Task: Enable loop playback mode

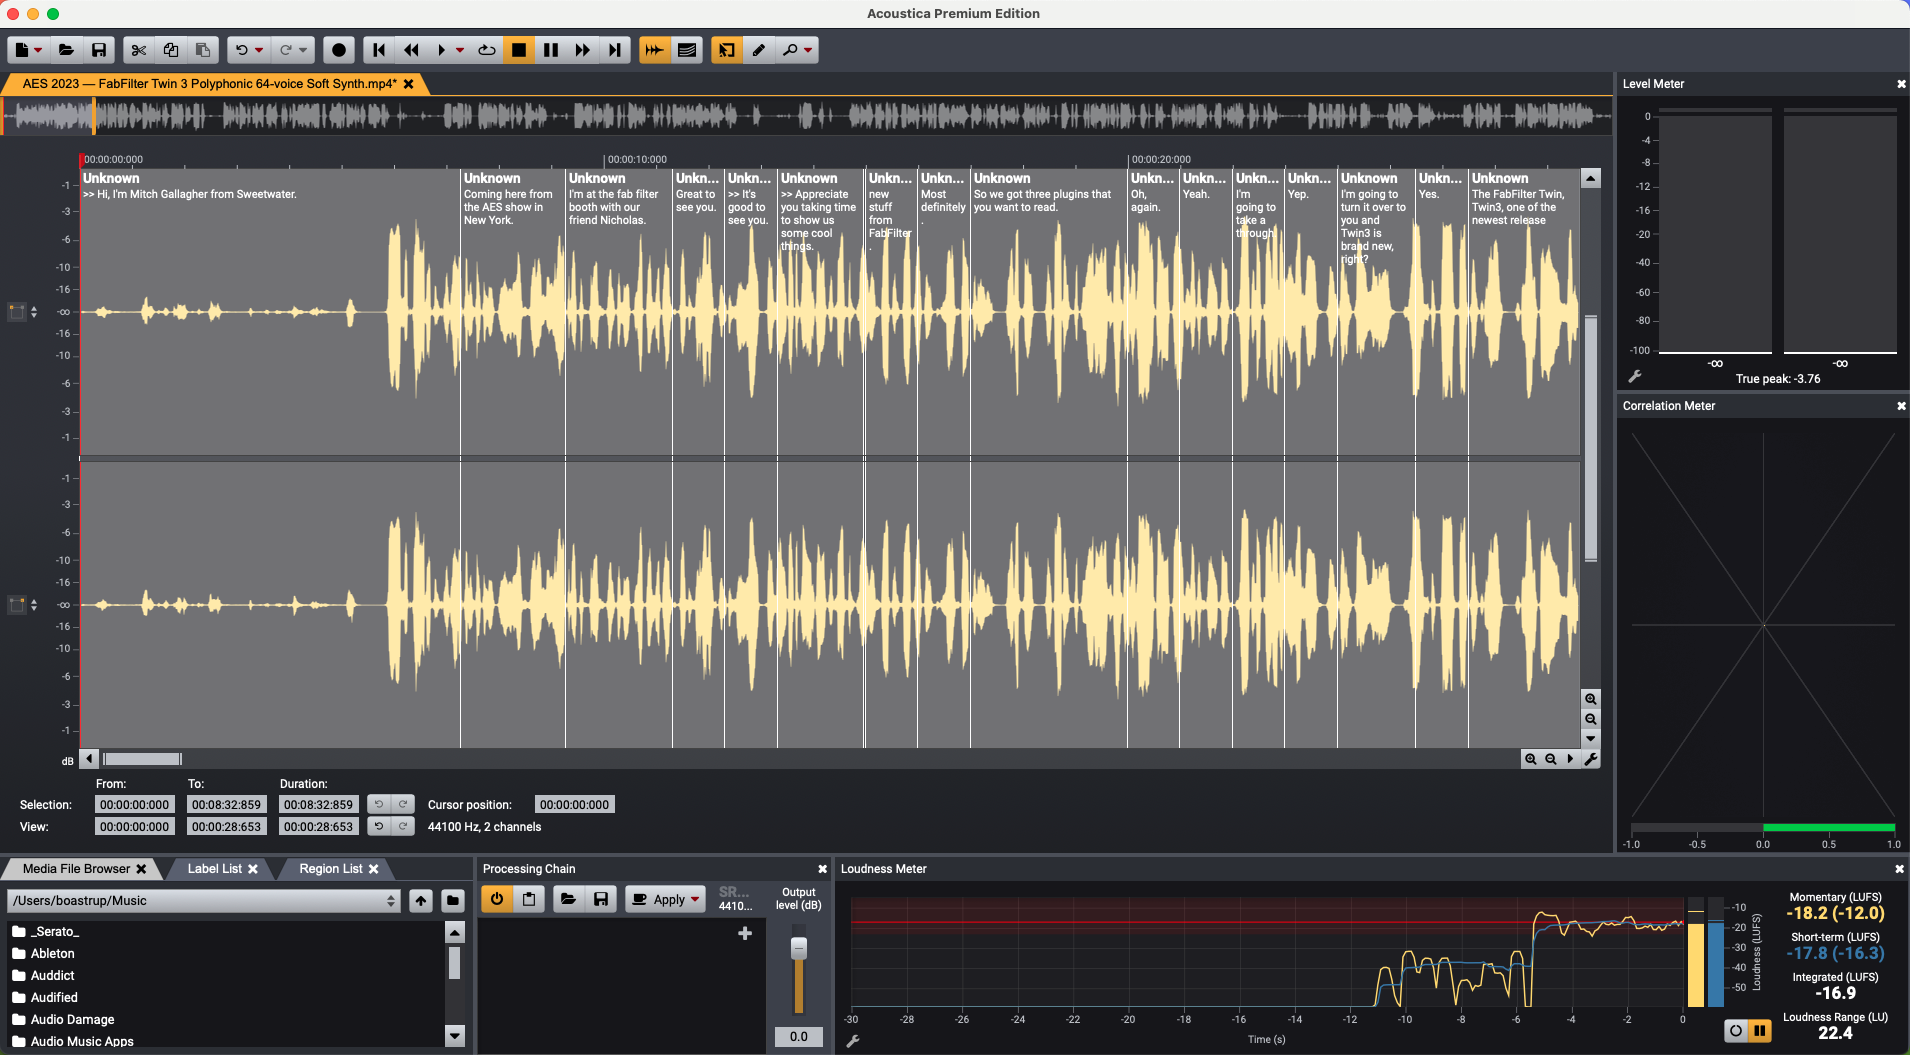Action: click(x=487, y=49)
